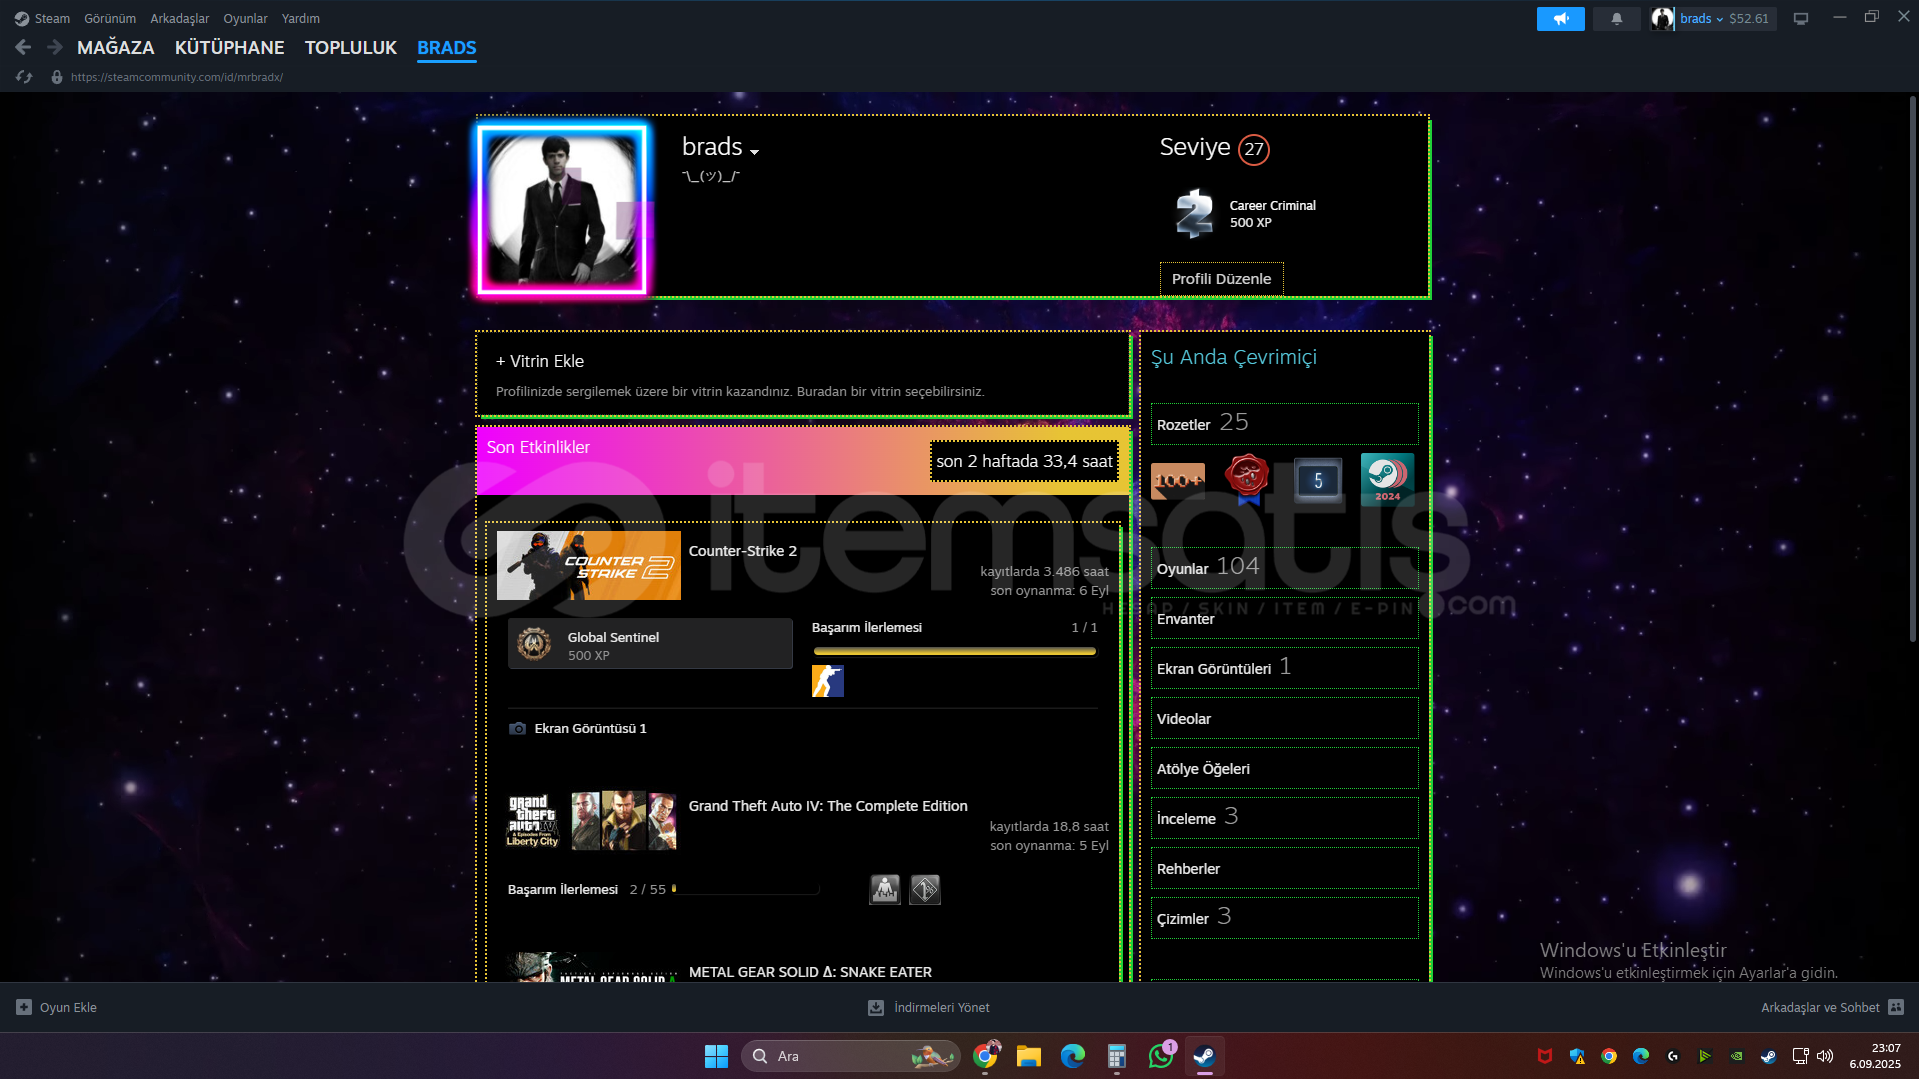Switch to the TOPLULUK tab
The image size is (1919, 1079).
point(351,47)
